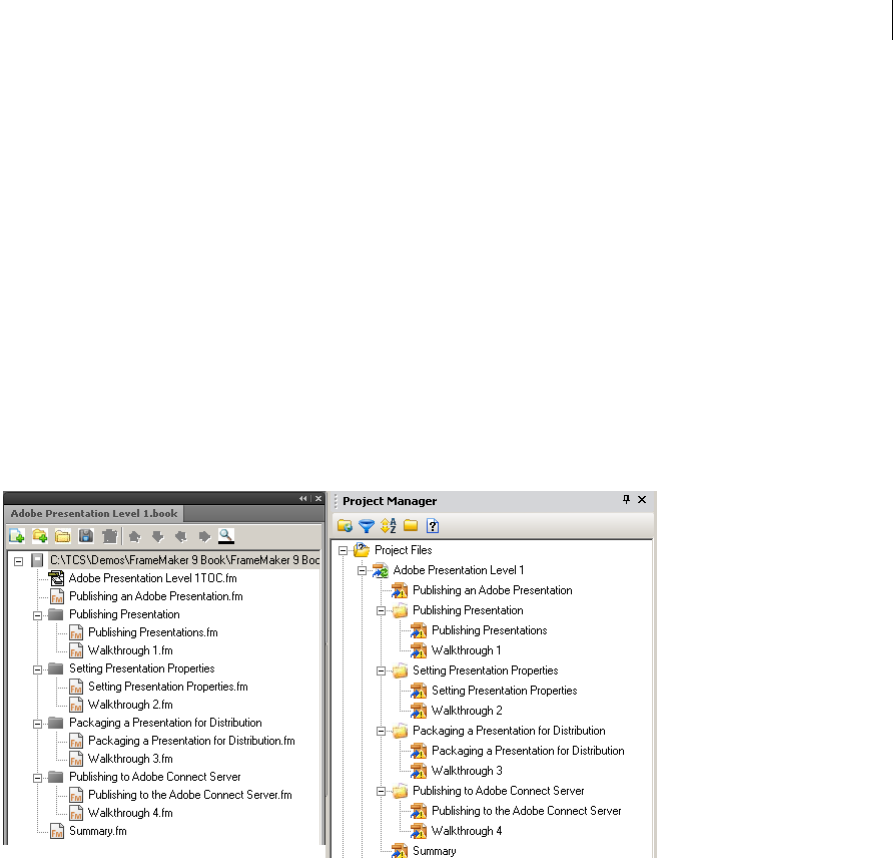Click topic icon beside Walkthrough 4 in Project Manager
The width and height of the screenshot is (893, 858).
click(419, 831)
